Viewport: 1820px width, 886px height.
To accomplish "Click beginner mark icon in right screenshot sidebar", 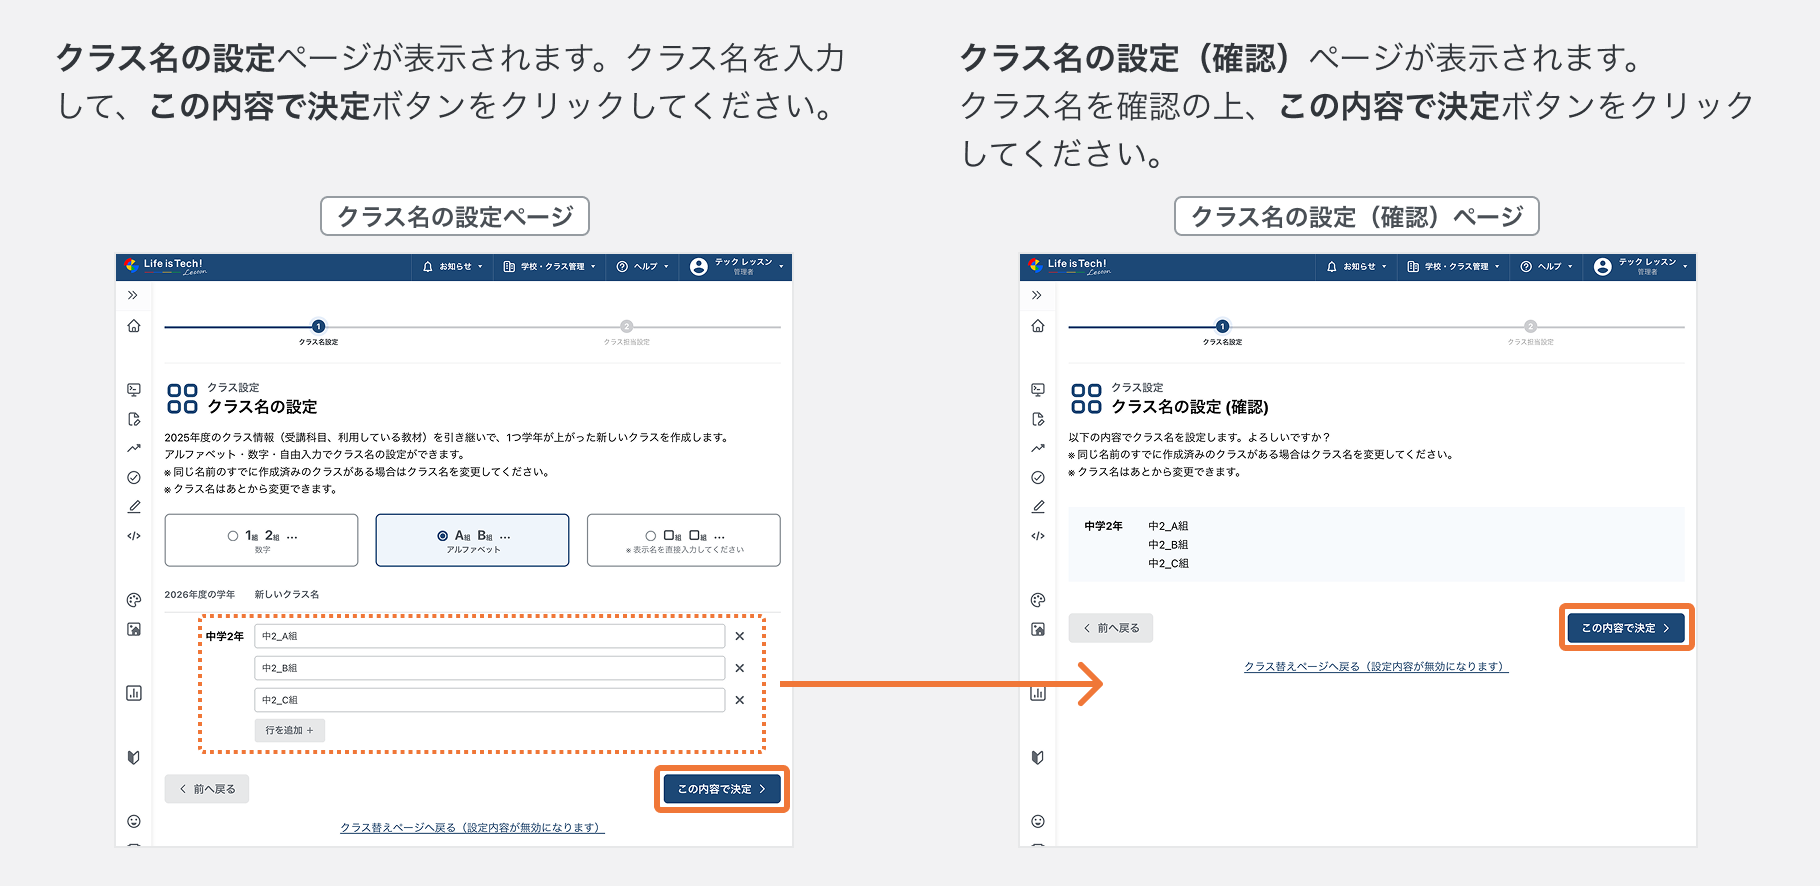I will tap(1038, 757).
